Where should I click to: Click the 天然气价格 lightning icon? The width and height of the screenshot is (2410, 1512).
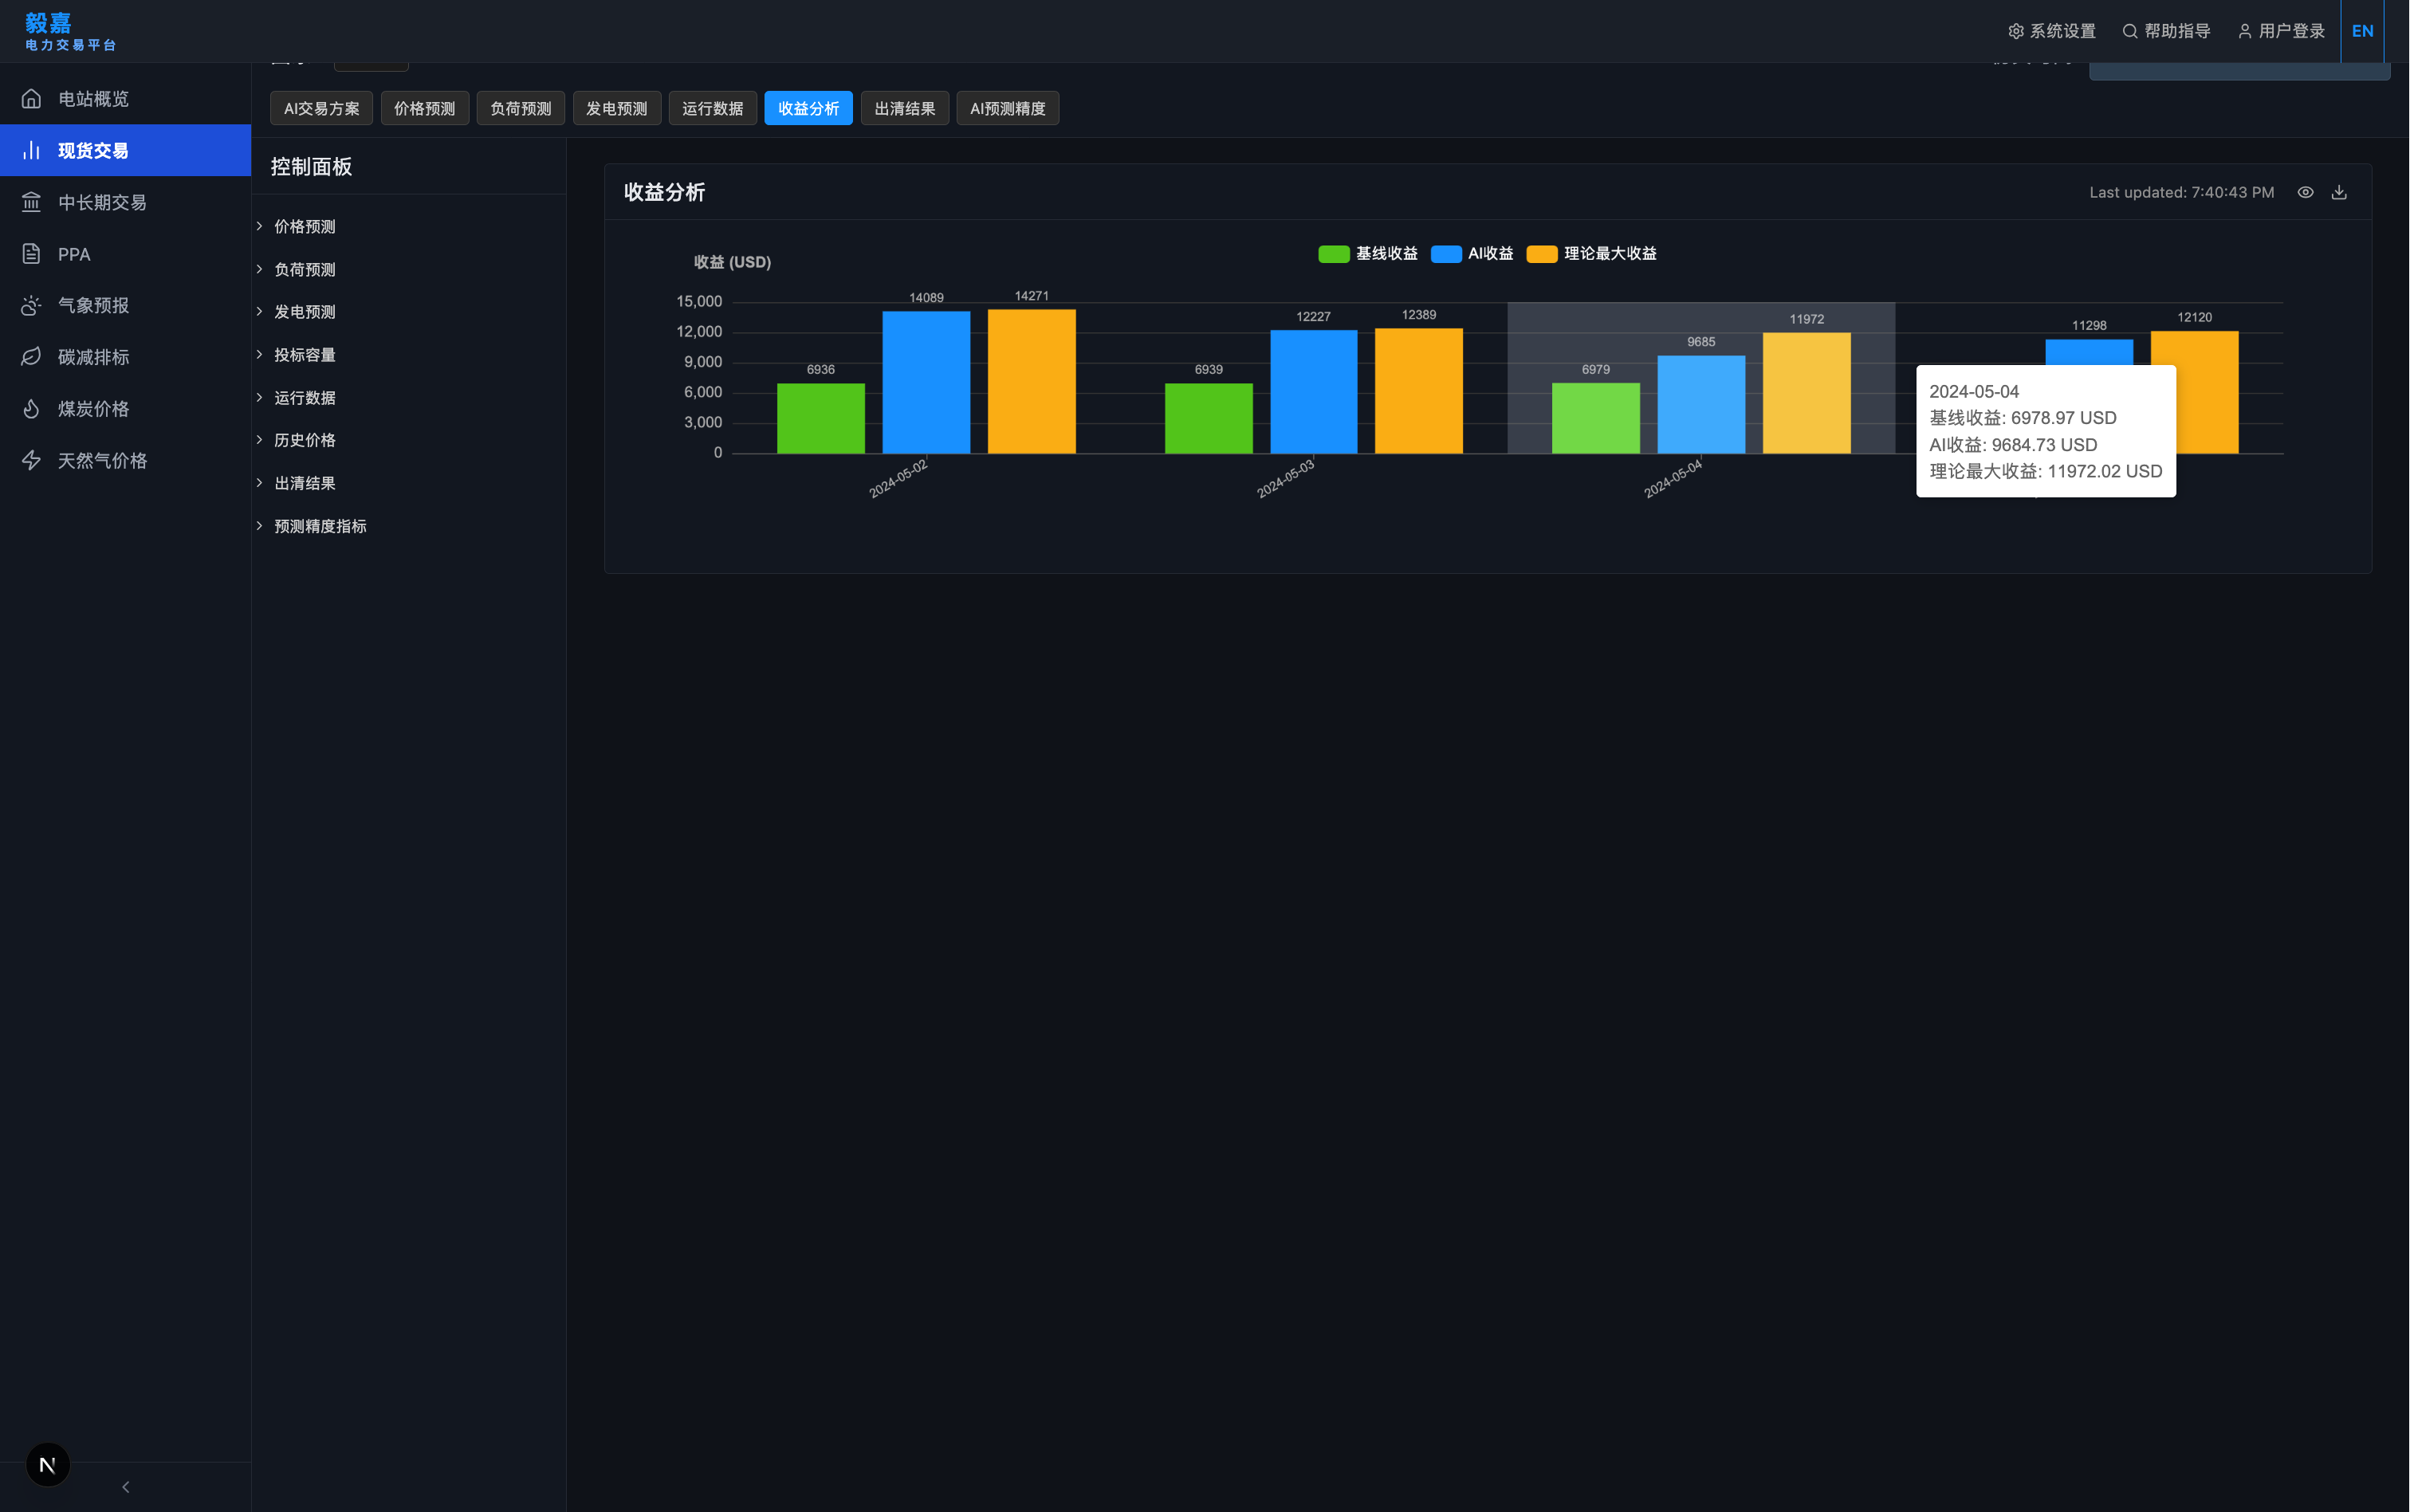pos(31,460)
